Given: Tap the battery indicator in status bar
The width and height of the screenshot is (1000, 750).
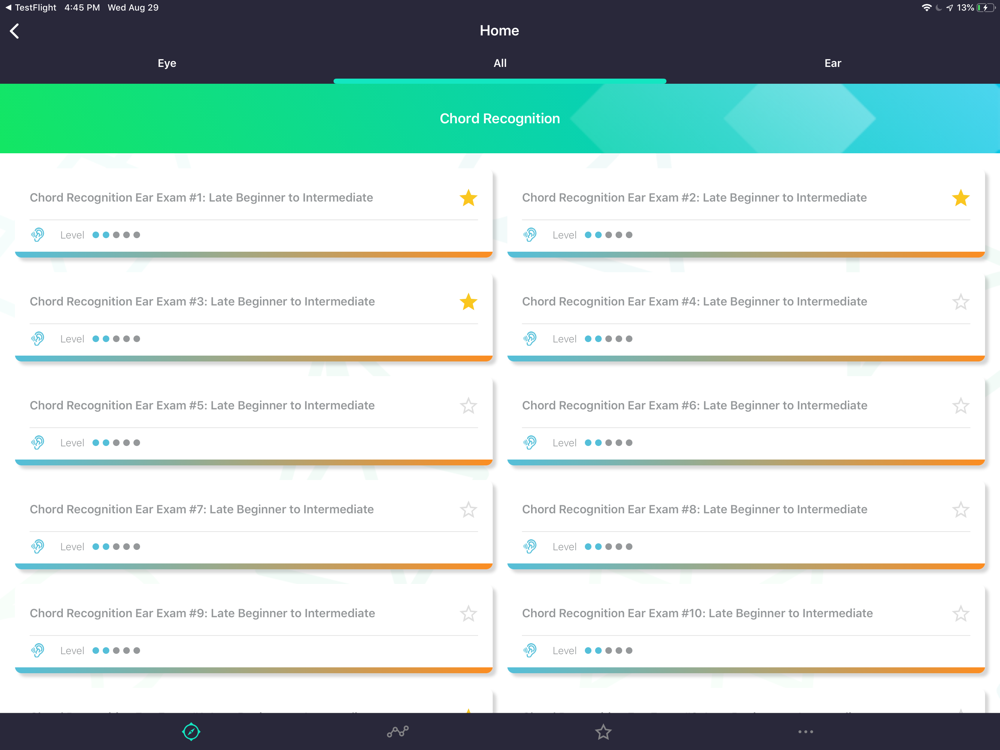Looking at the screenshot, I should pyautogui.click(x=985, y=8).
